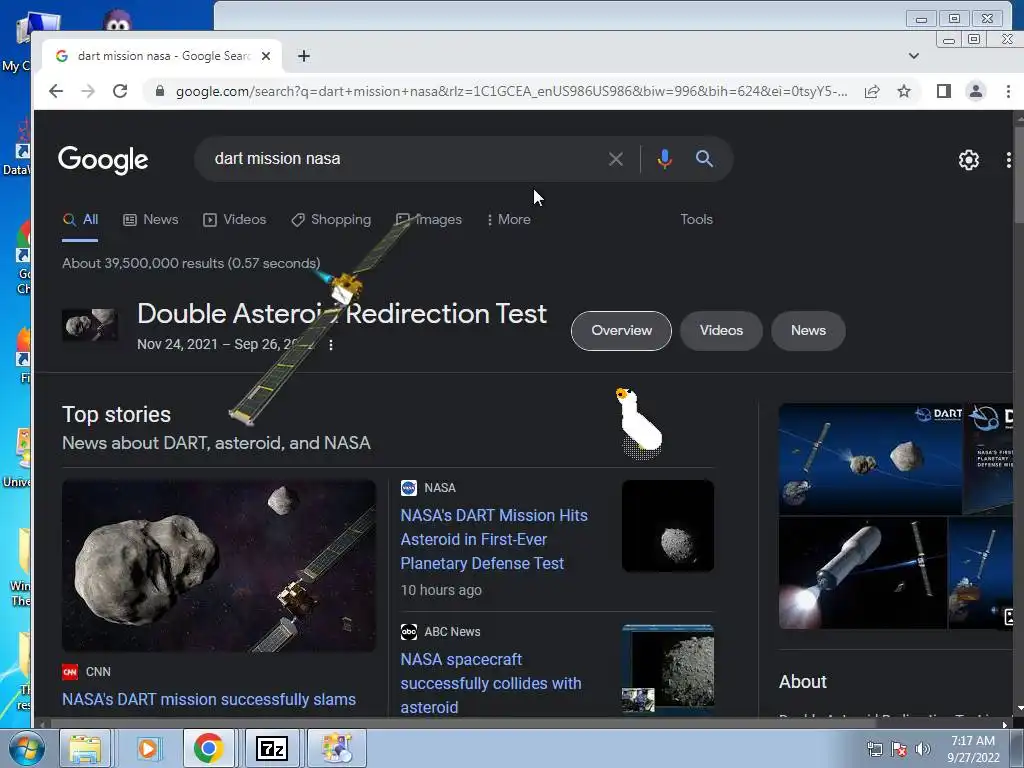Open CNN DART mission successfully slams link
The image size is (1024, 768).
click(x=209, y=699)
